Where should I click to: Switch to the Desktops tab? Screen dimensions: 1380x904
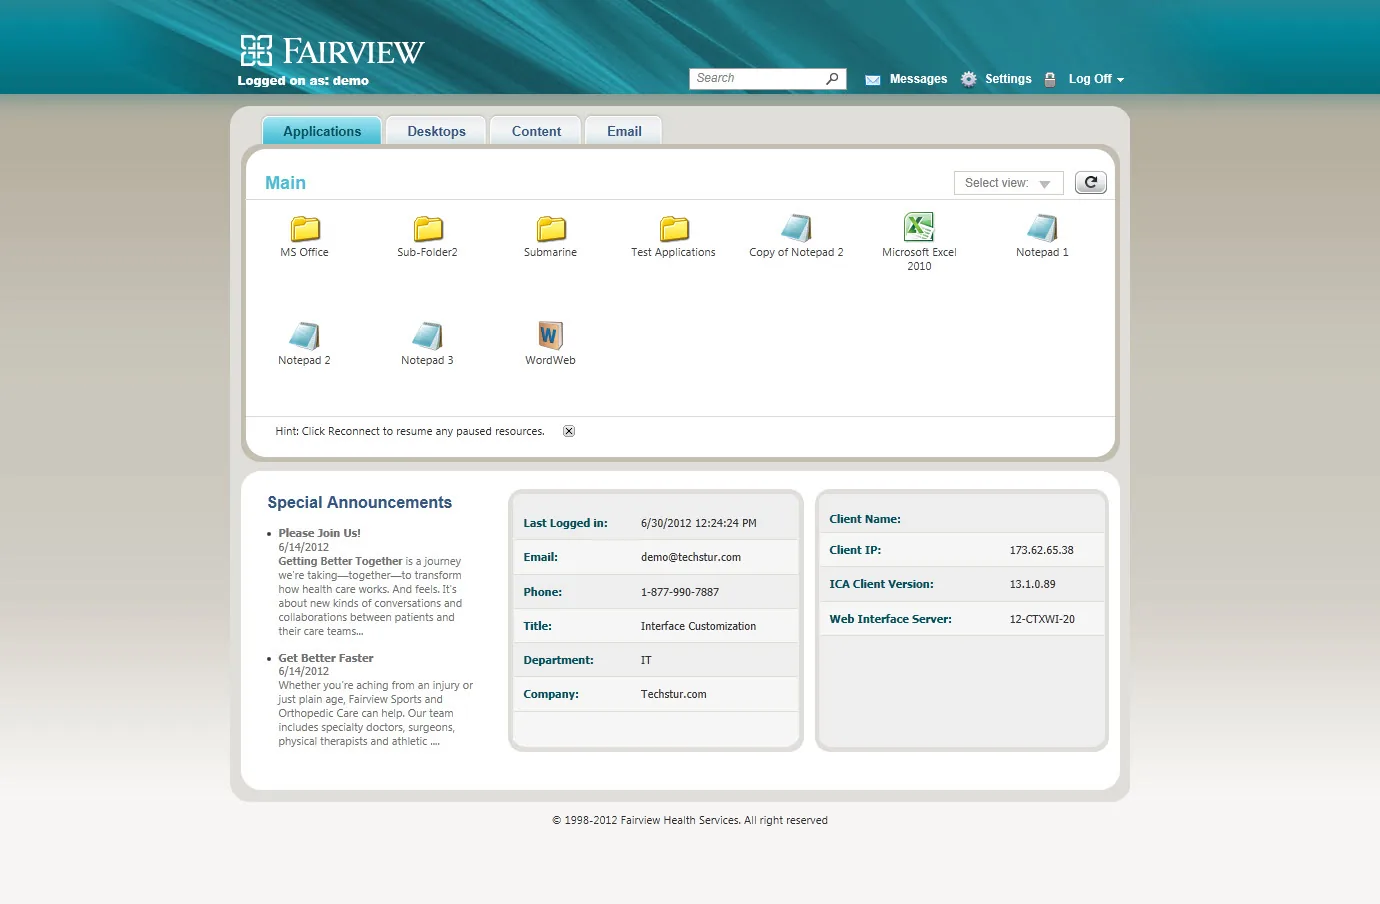pyautogui.click(x=436, y=131)
